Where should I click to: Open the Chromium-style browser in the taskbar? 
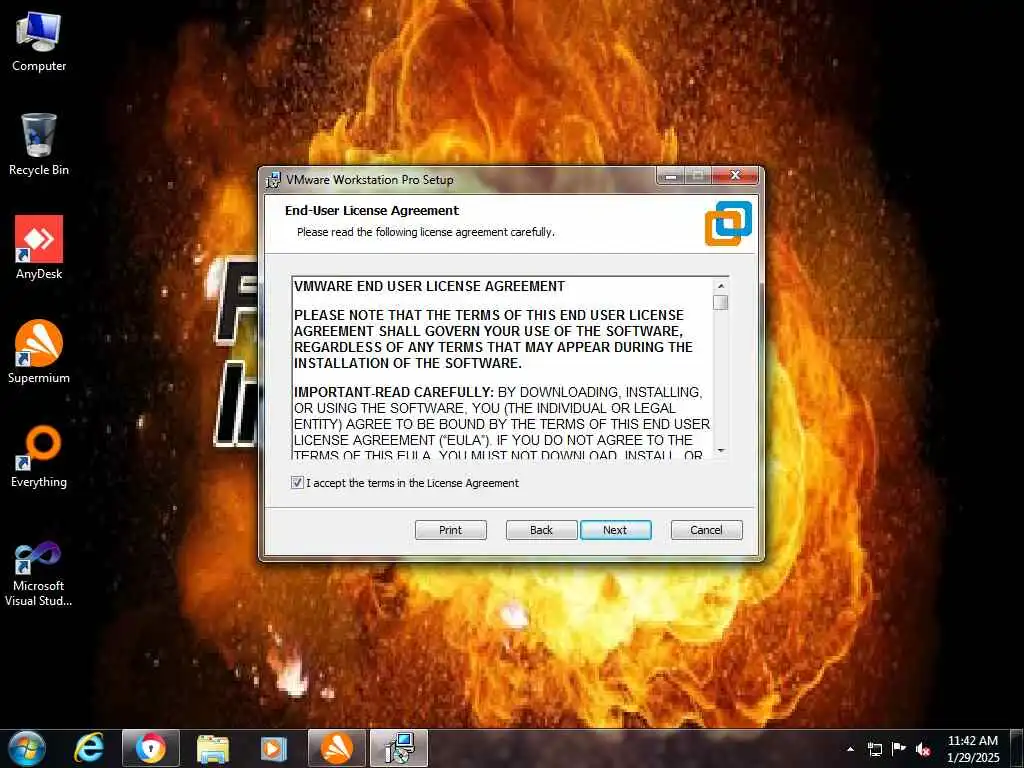click(151, 748)
